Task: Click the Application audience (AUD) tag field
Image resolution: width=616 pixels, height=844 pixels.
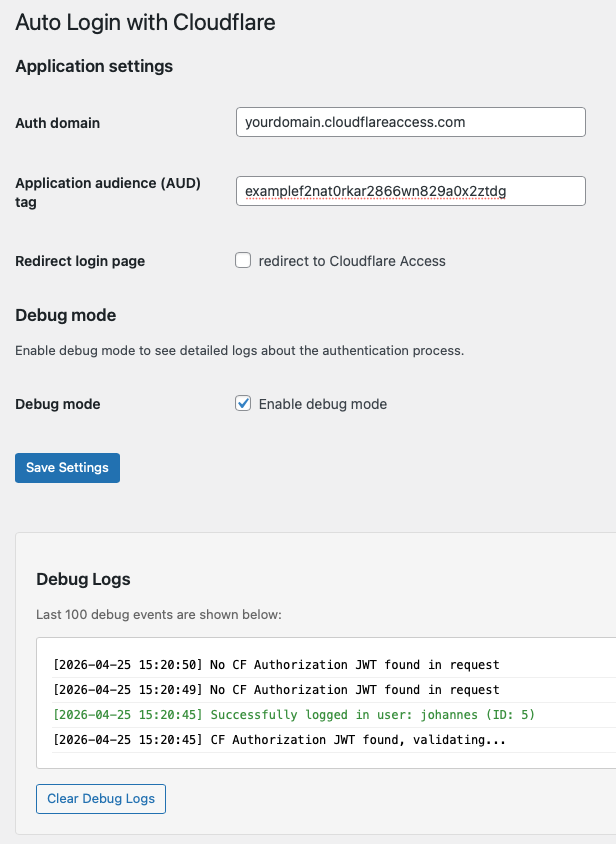Action: click(x=410, y=191)
